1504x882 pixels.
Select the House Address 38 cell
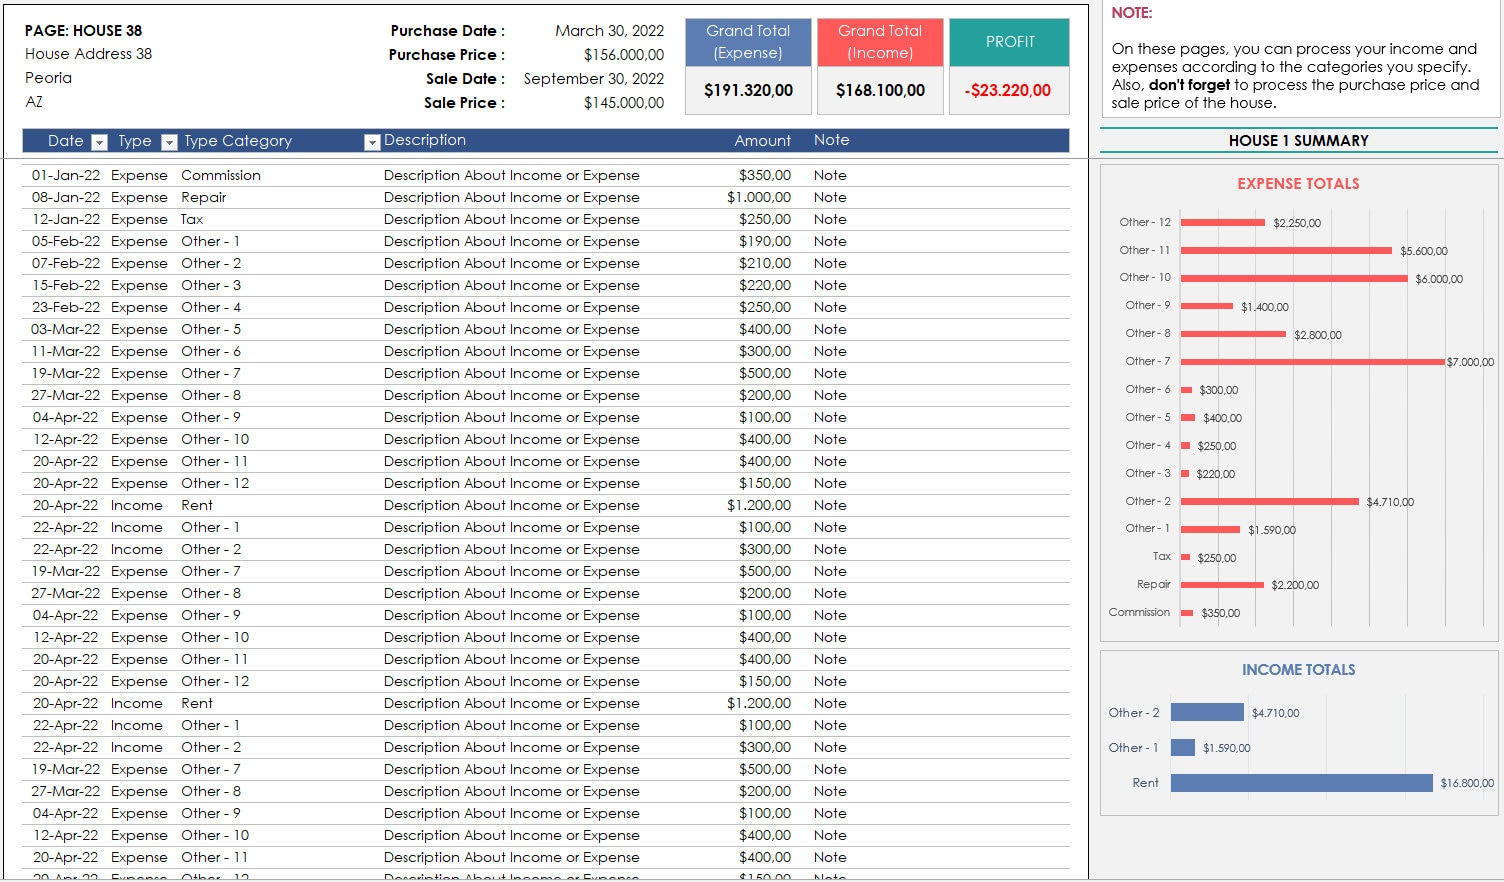(88, 54)
